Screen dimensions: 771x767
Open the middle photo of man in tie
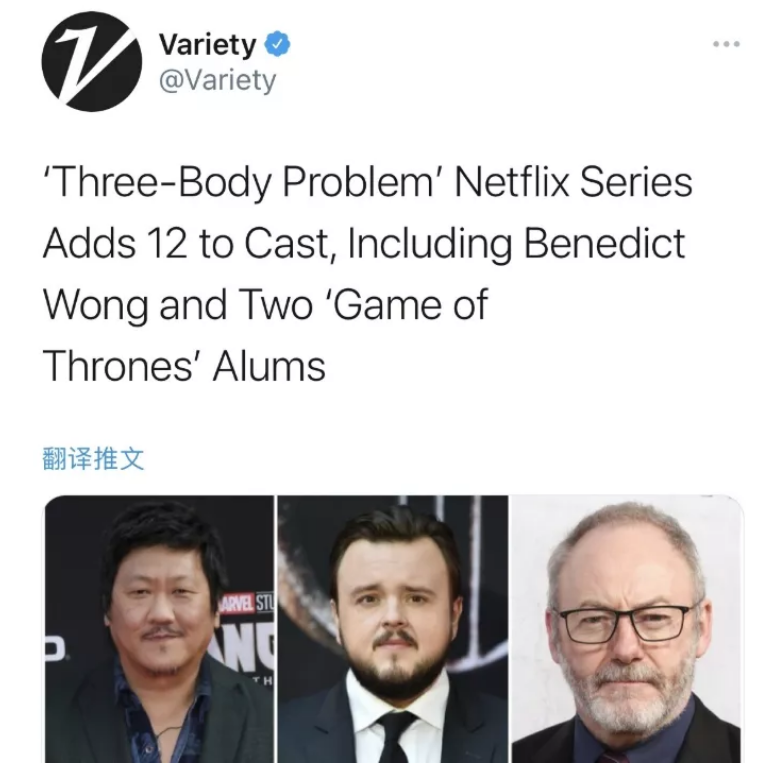pos(392,629)
